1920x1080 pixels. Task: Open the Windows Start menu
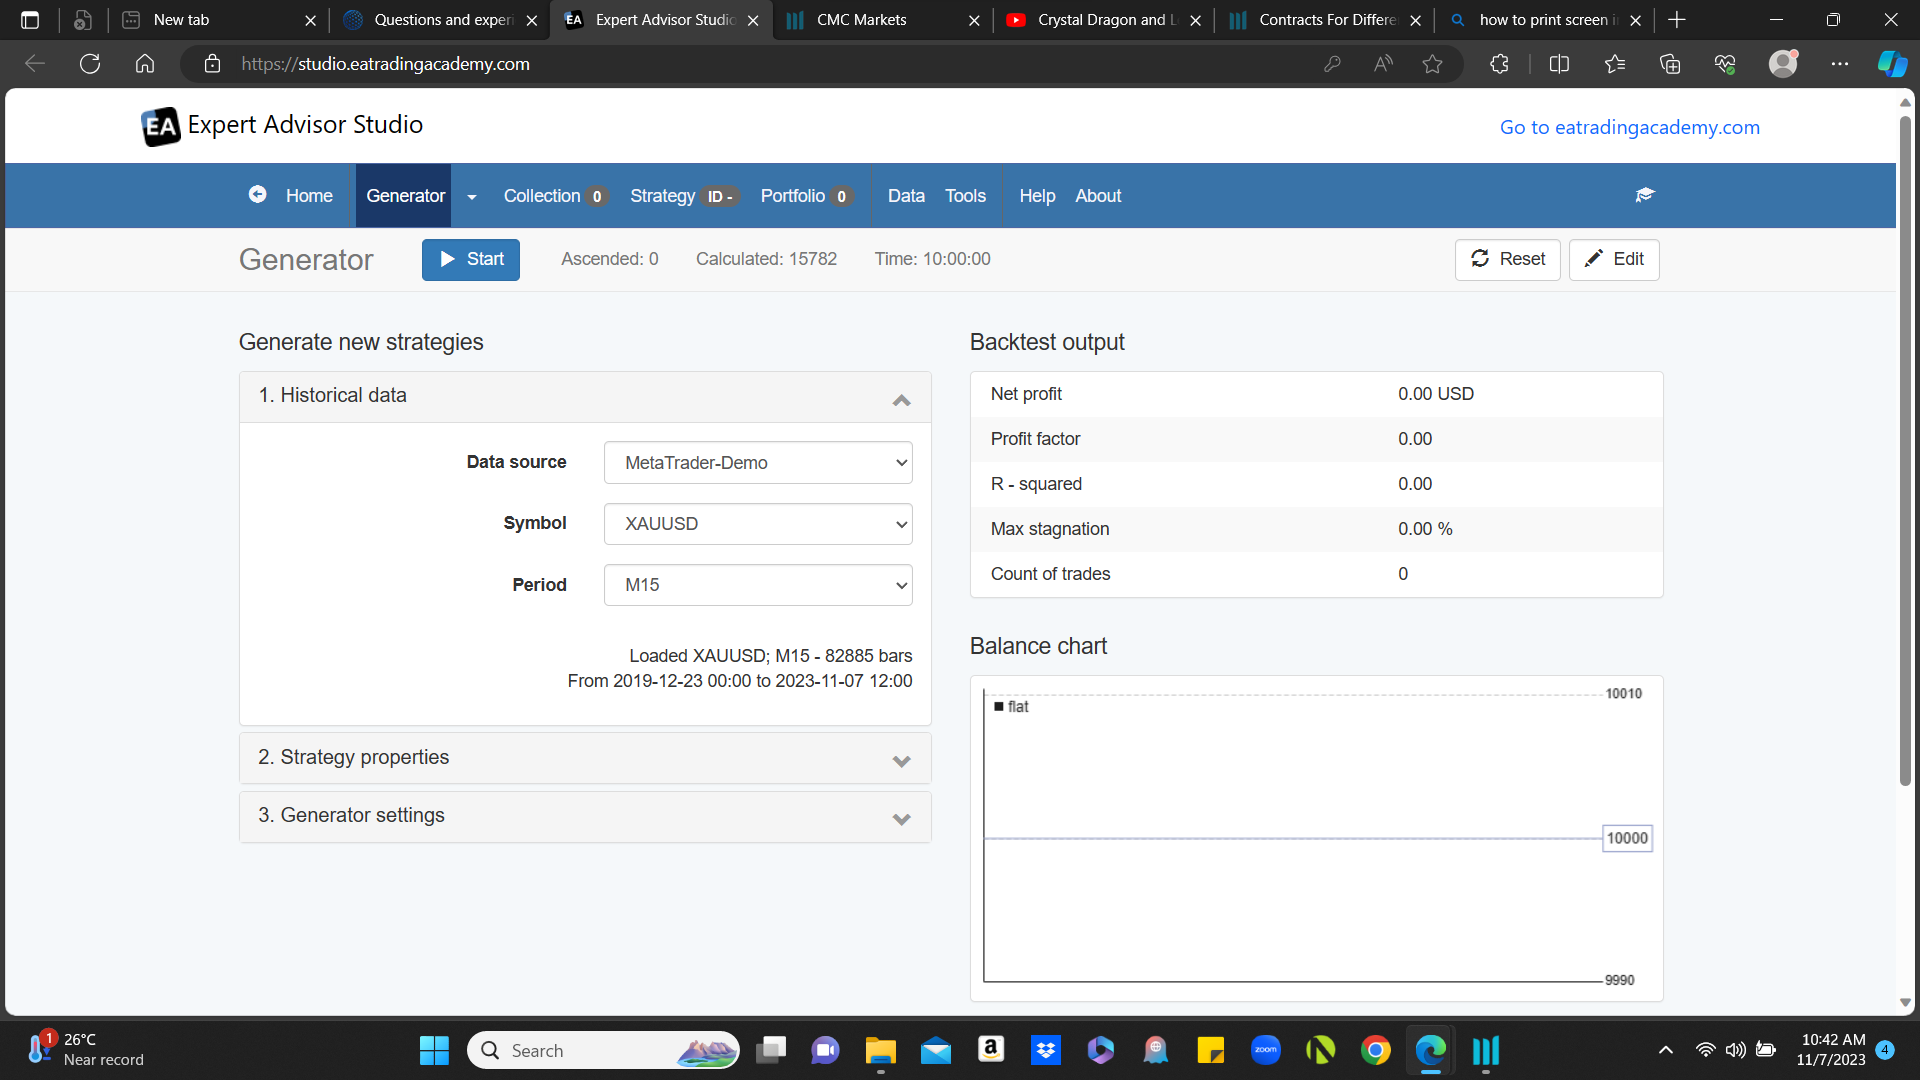tap(434, 1050)
